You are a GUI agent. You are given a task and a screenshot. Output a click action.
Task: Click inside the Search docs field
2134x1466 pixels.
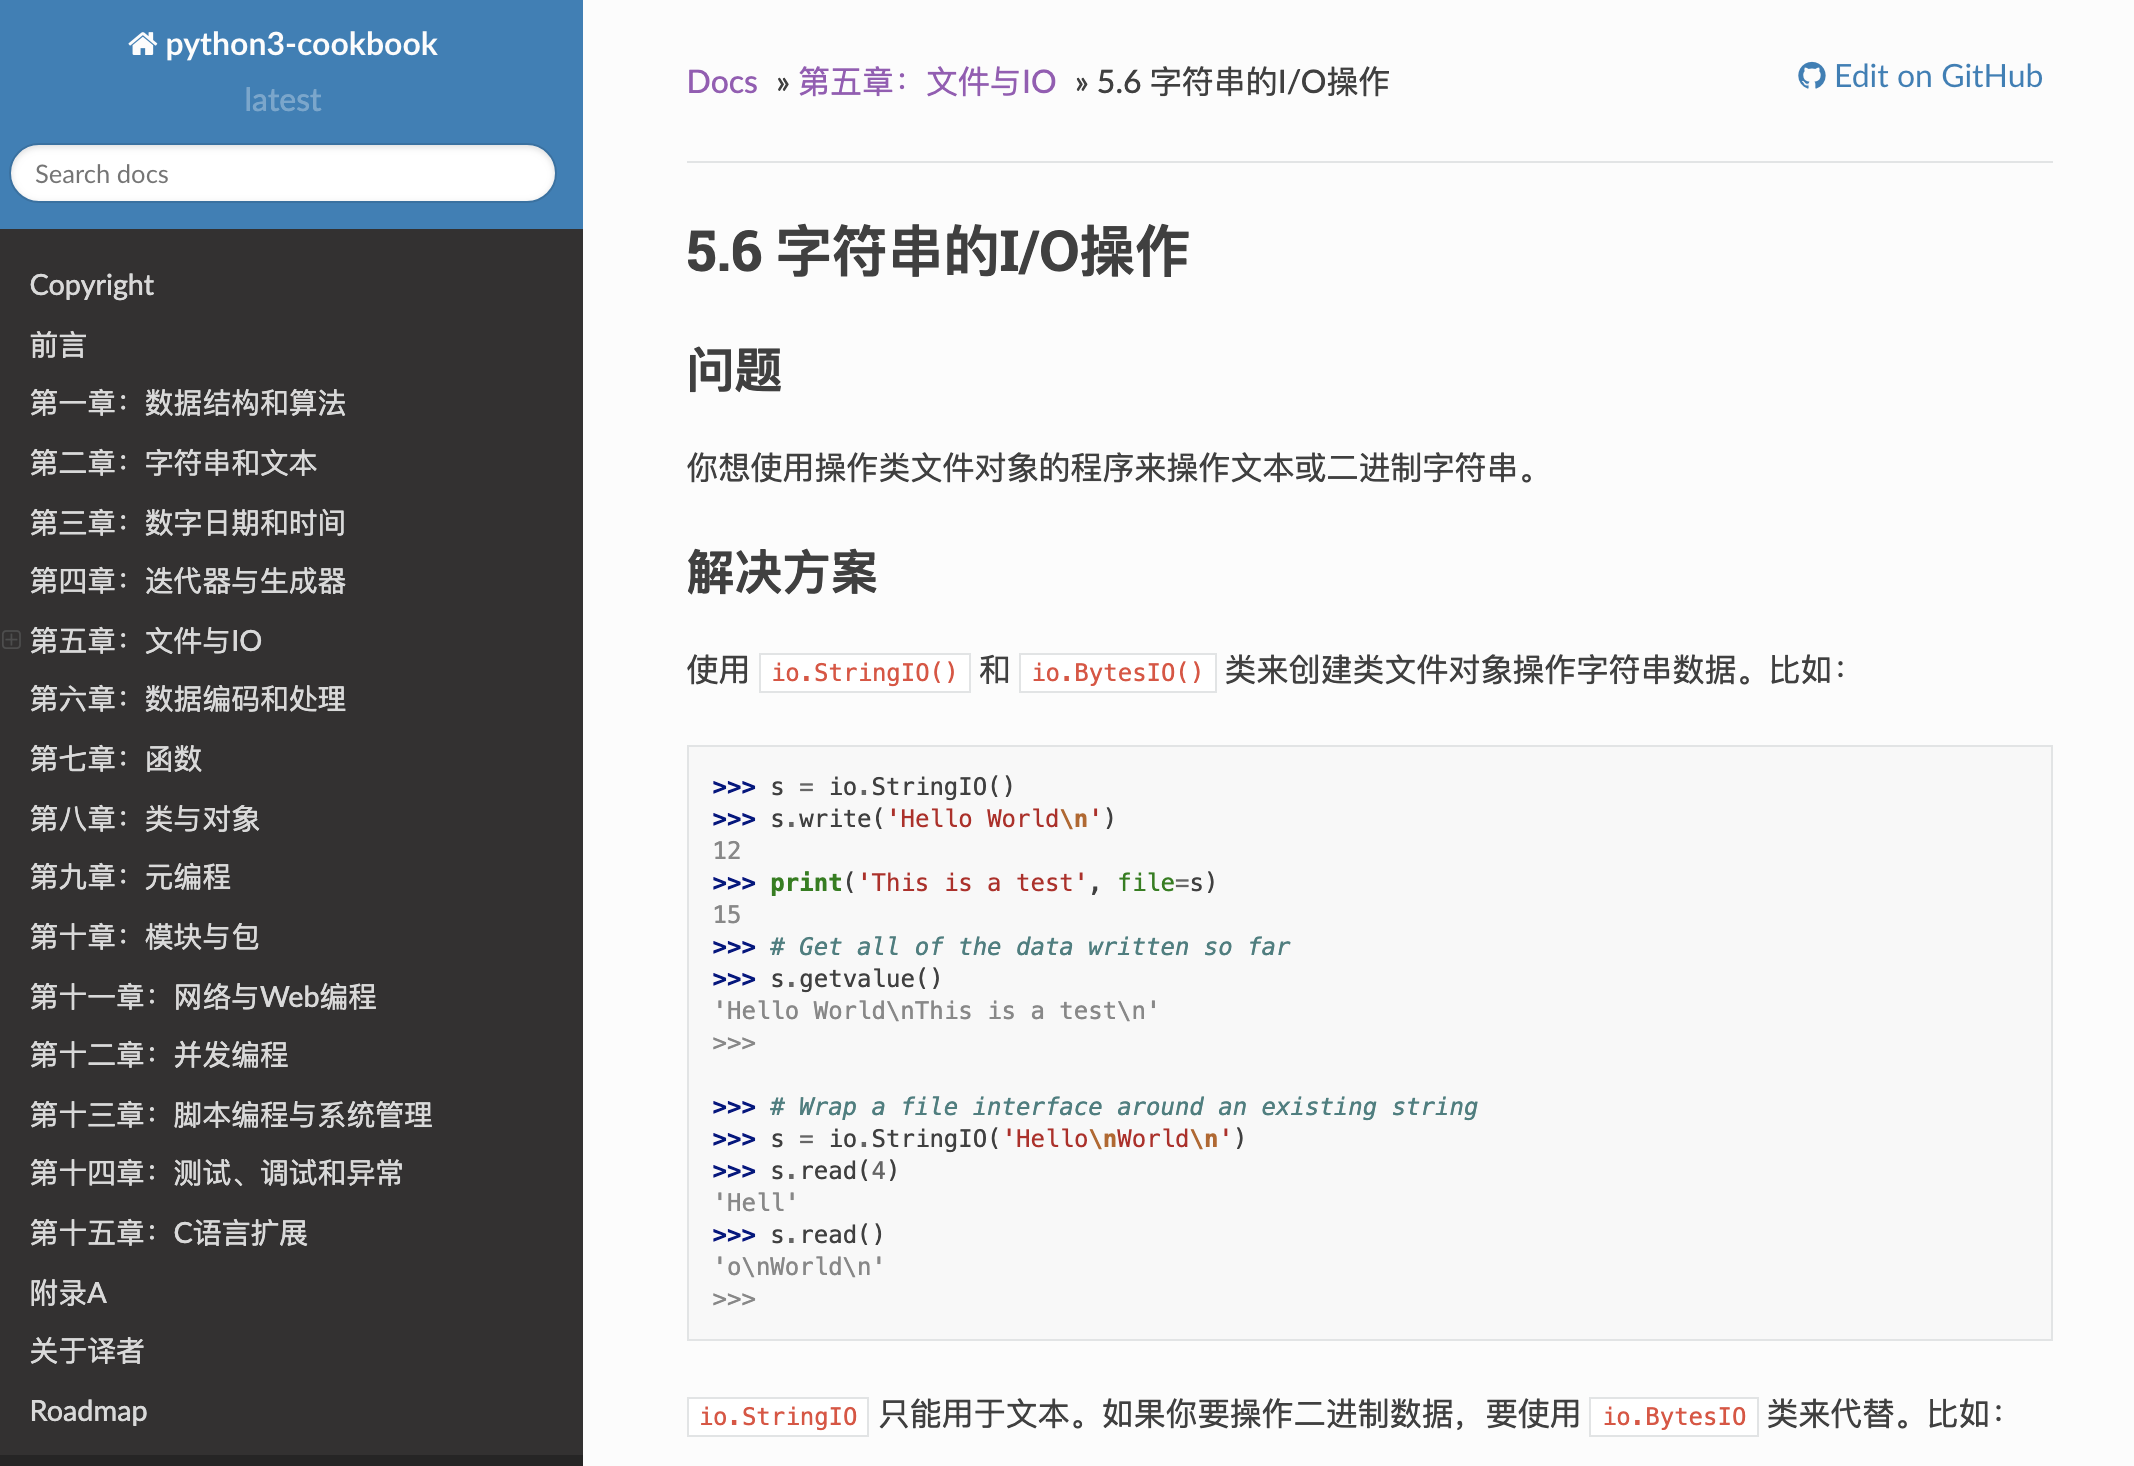click(x=282, y=173)
